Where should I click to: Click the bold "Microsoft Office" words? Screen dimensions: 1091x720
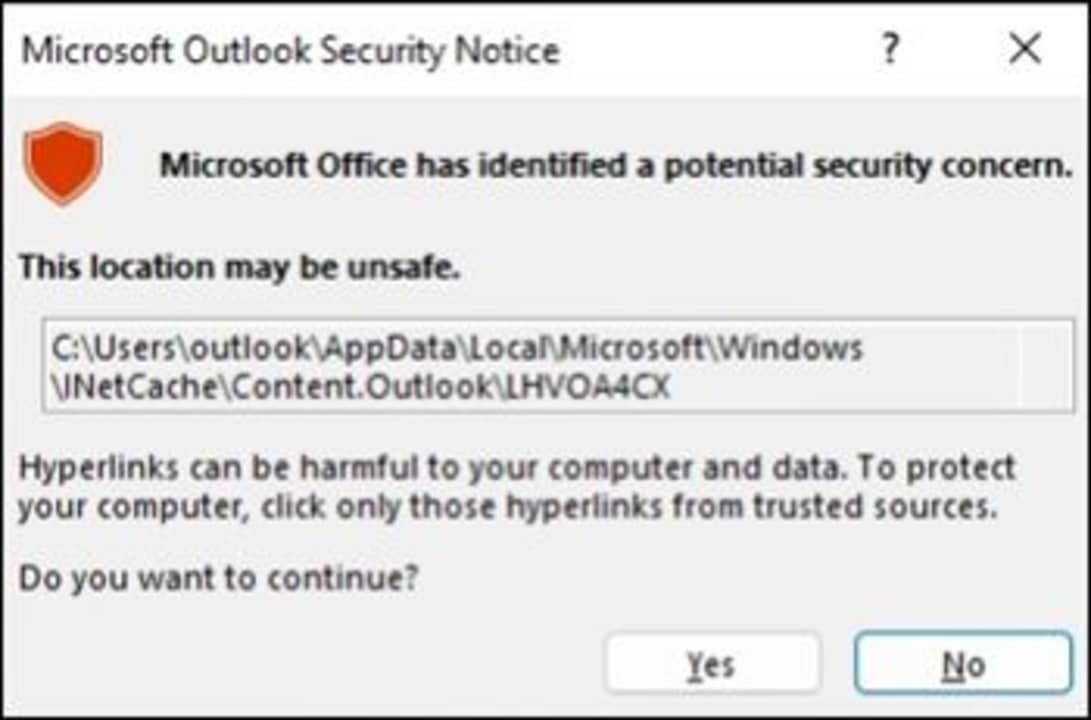tap(285, 165)
